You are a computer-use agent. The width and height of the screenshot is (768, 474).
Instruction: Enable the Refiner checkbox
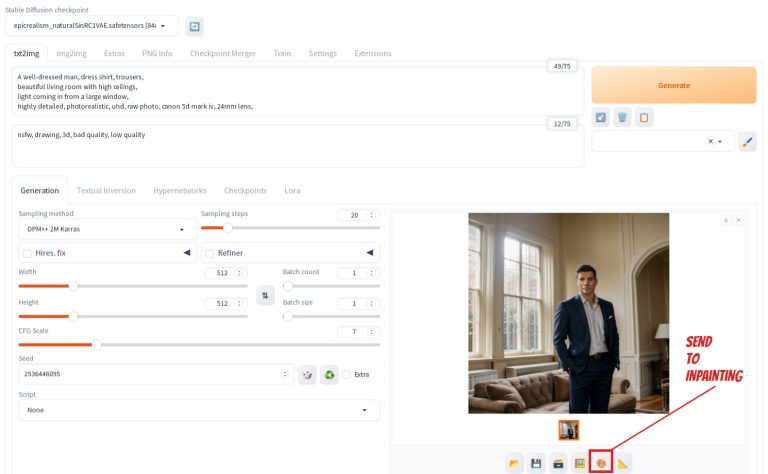click(x=210, y=253)
